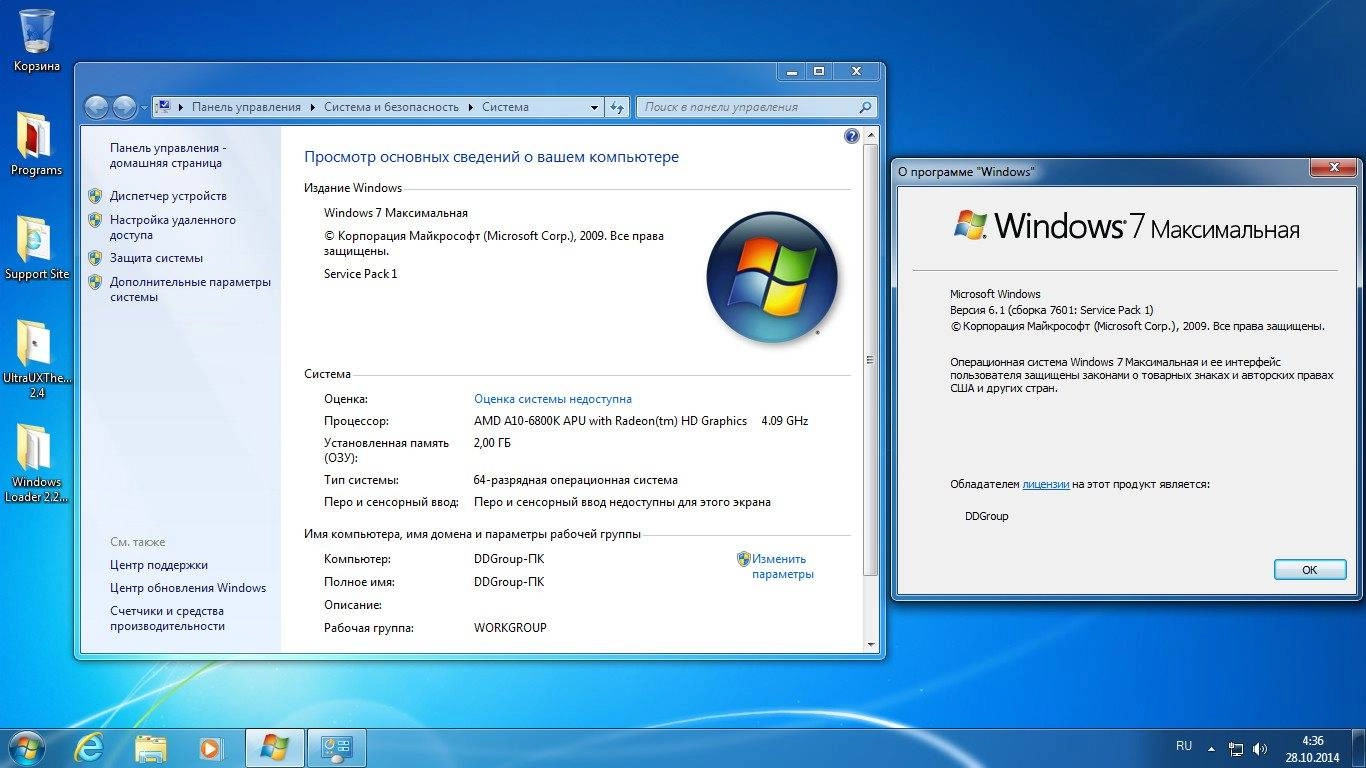Click the shield icon beside Защита системы
This screenshot has width=1366, height=768.
click(95, 258)
